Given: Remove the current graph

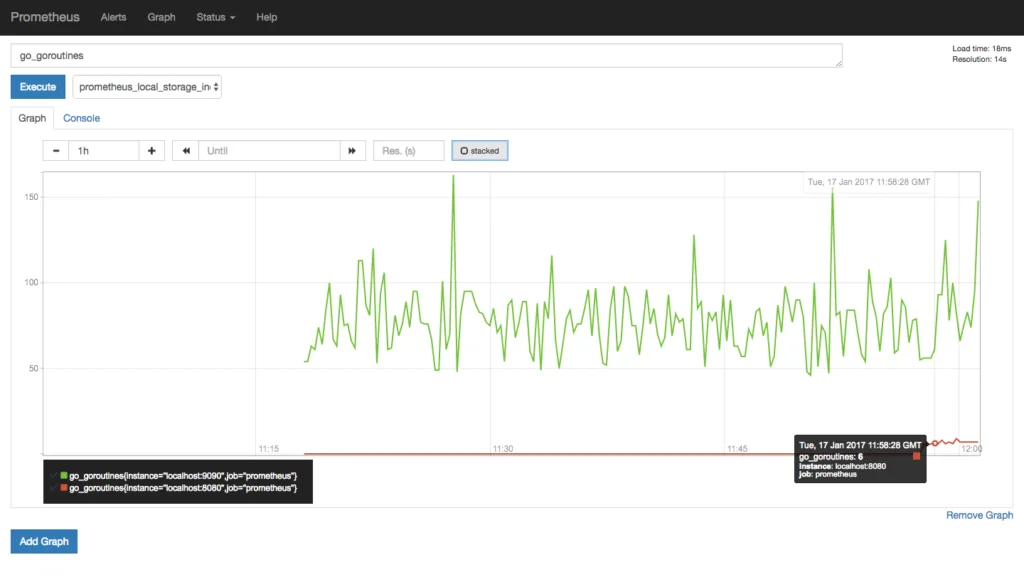Looking at the screenshot, I should click(980, 515).
